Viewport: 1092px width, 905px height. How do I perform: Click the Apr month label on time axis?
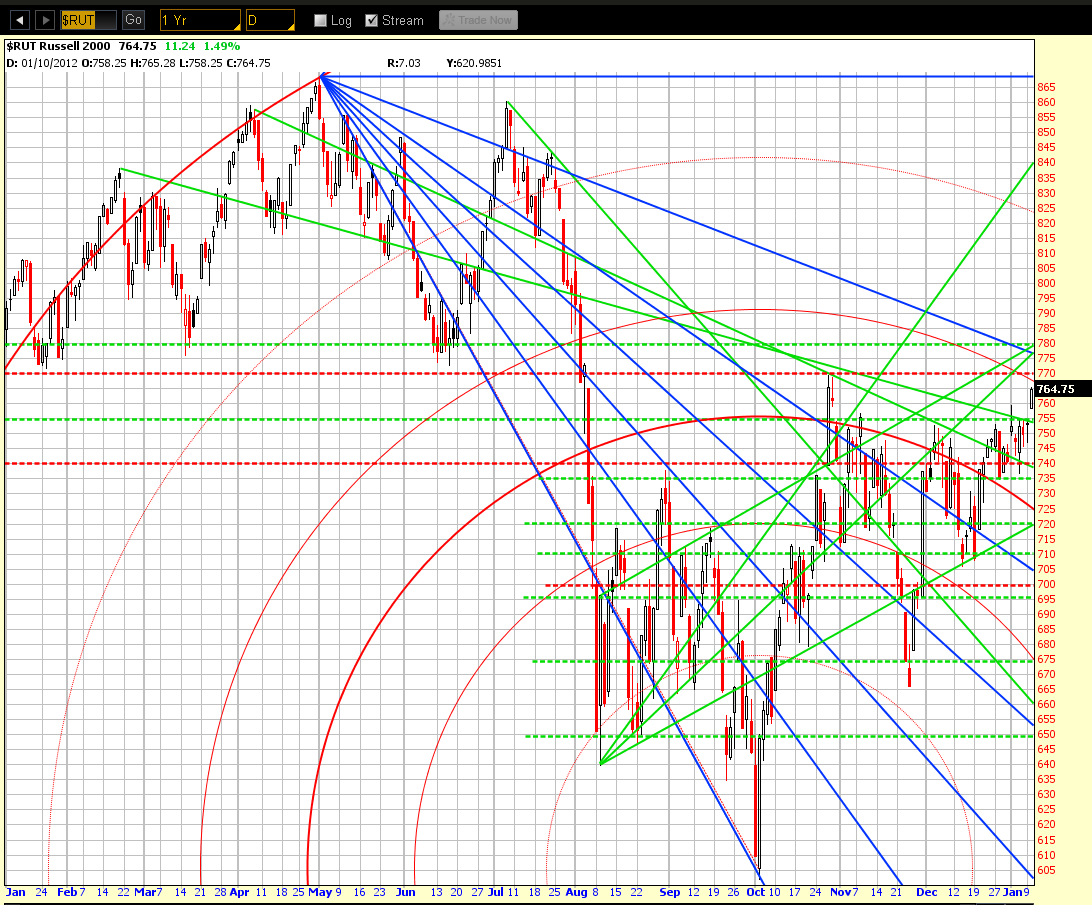point(239,892)
